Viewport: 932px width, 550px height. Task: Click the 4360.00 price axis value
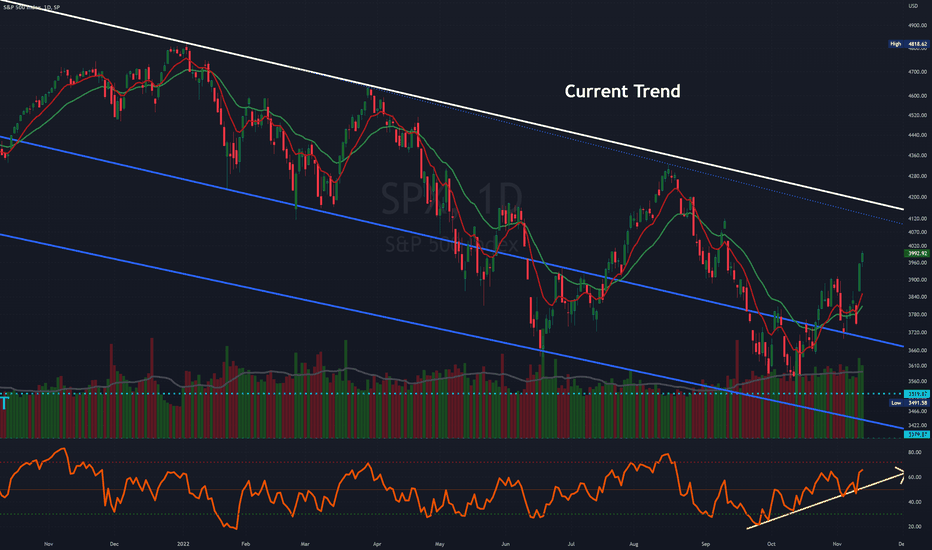click(x=917, y=156)
